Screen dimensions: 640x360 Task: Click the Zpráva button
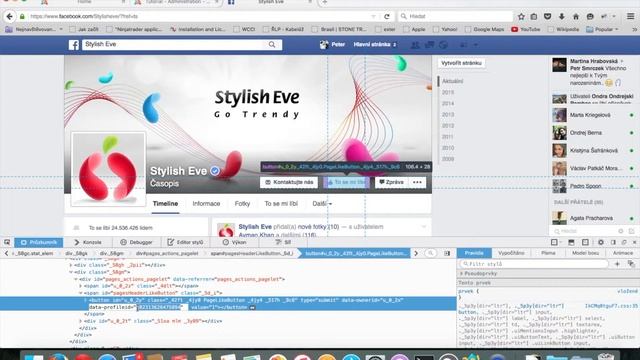[x=391, y=182]
